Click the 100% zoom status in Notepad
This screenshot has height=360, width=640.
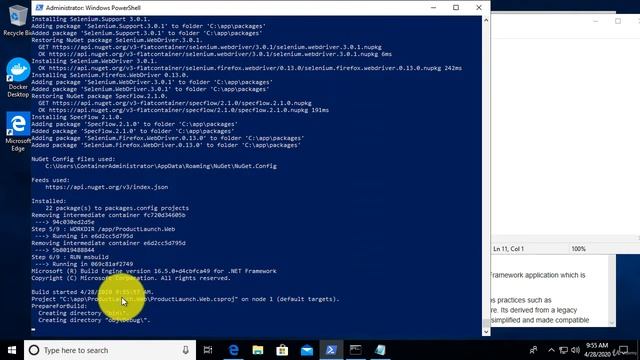[578, 249]
